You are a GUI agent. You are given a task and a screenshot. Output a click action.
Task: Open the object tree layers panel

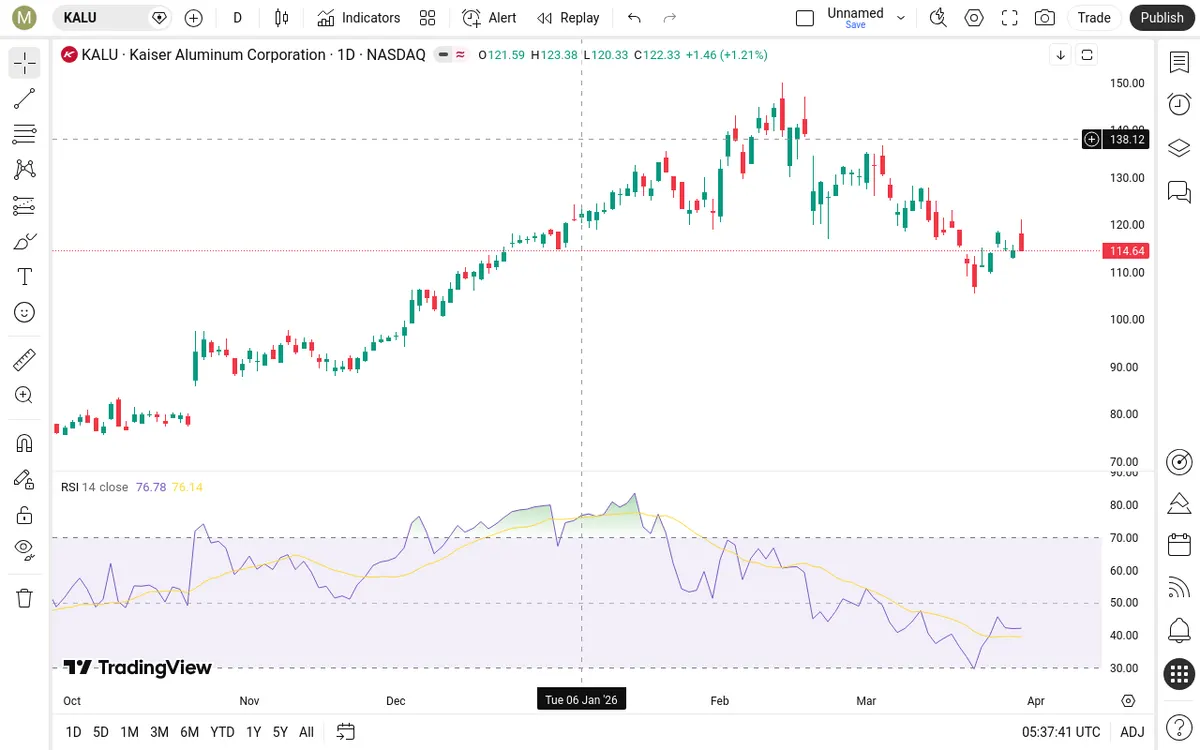pos(1179,148)
